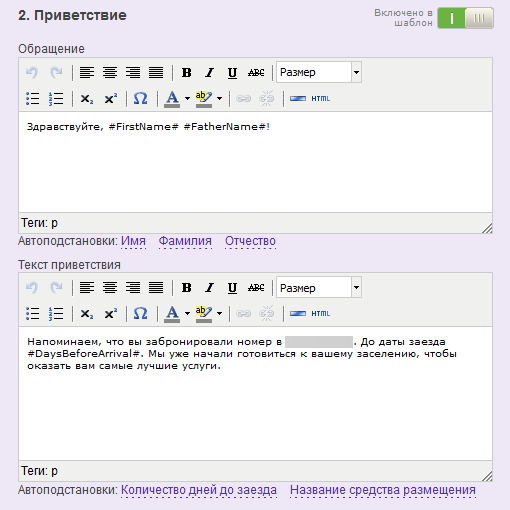Viewport: 510px width, 510px height.
Task: Apply superscript in Текст приветствия editor
Action: (111, 313)
